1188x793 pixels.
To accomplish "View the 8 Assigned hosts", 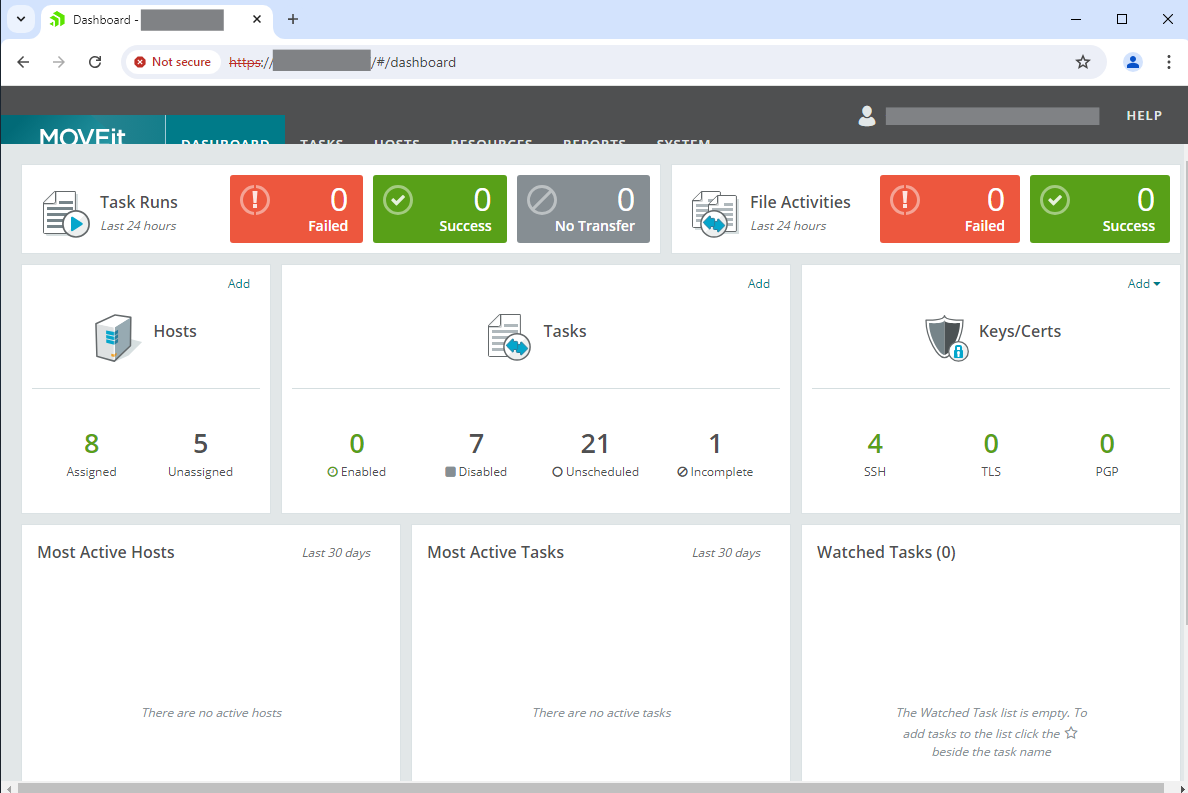I will (x=92, y=454).
